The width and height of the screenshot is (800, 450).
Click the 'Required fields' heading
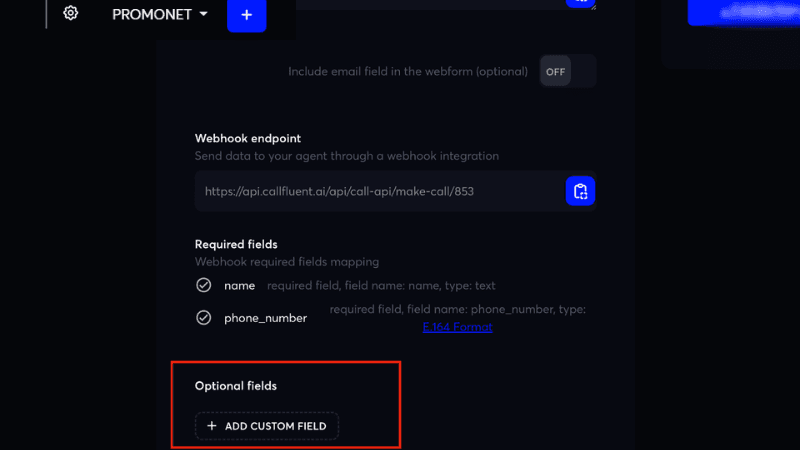(236, 244)
